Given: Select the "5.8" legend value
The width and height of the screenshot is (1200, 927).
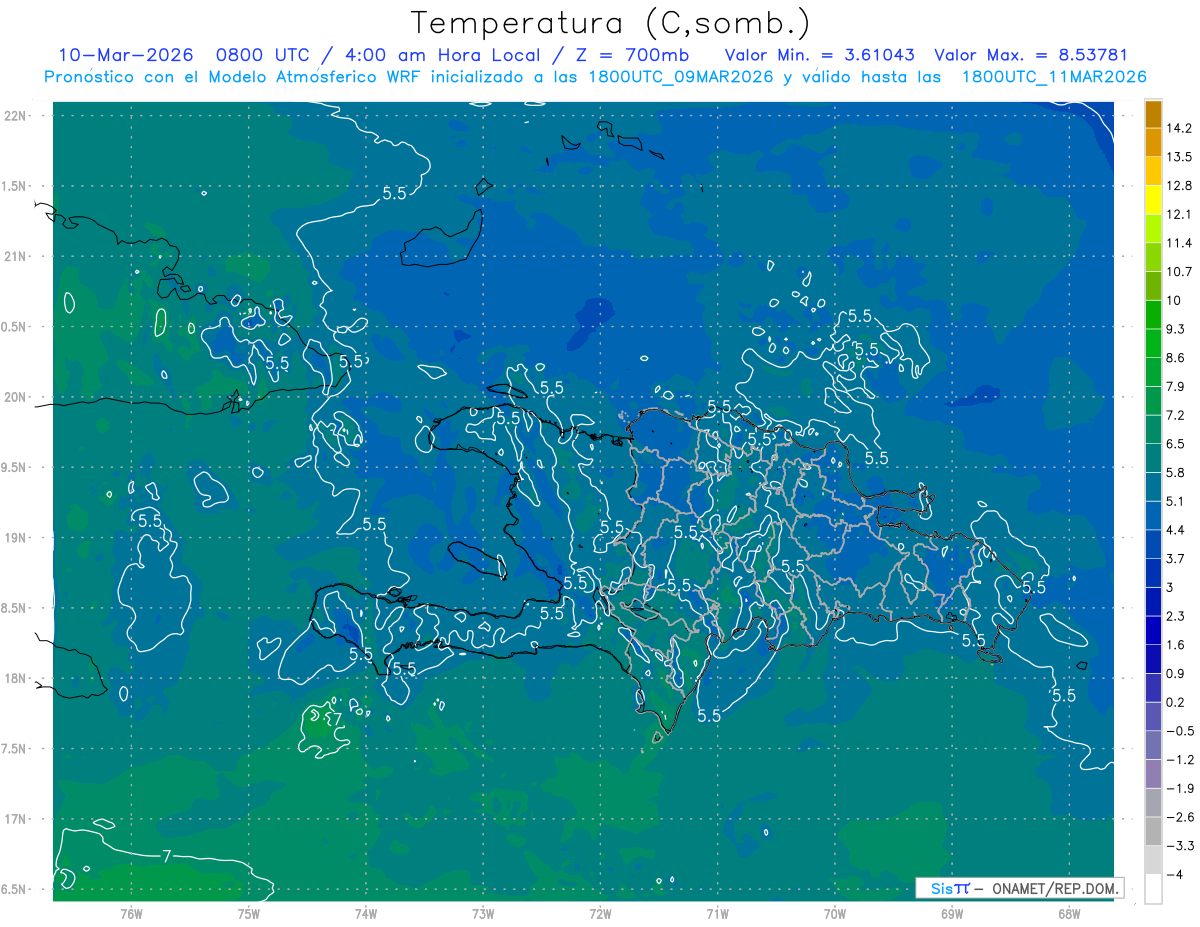Looking at the screenshot, I should tap(1178, 473).
